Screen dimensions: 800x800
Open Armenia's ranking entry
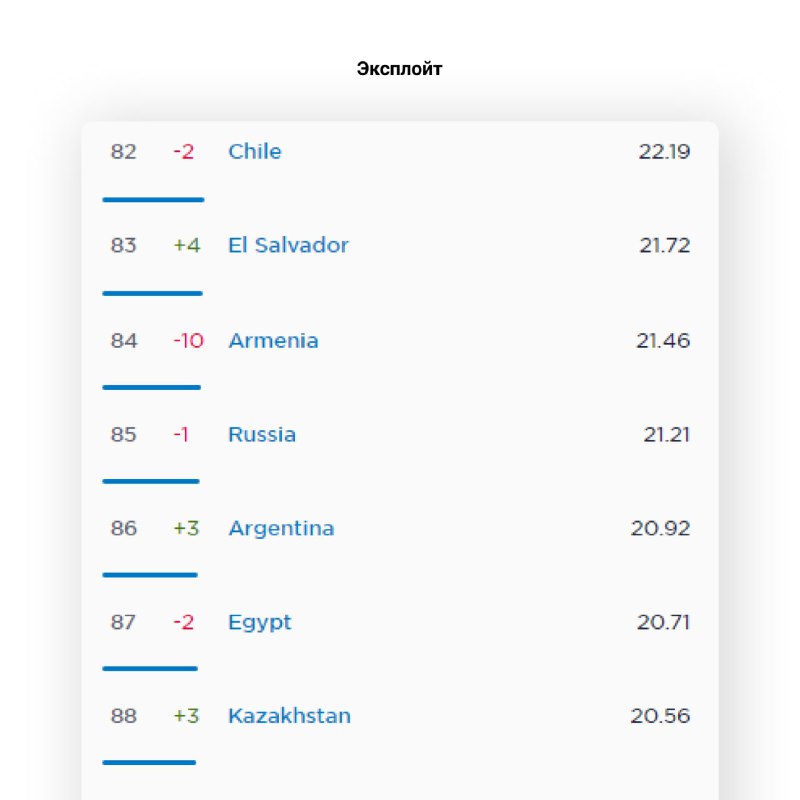(273, 341)
